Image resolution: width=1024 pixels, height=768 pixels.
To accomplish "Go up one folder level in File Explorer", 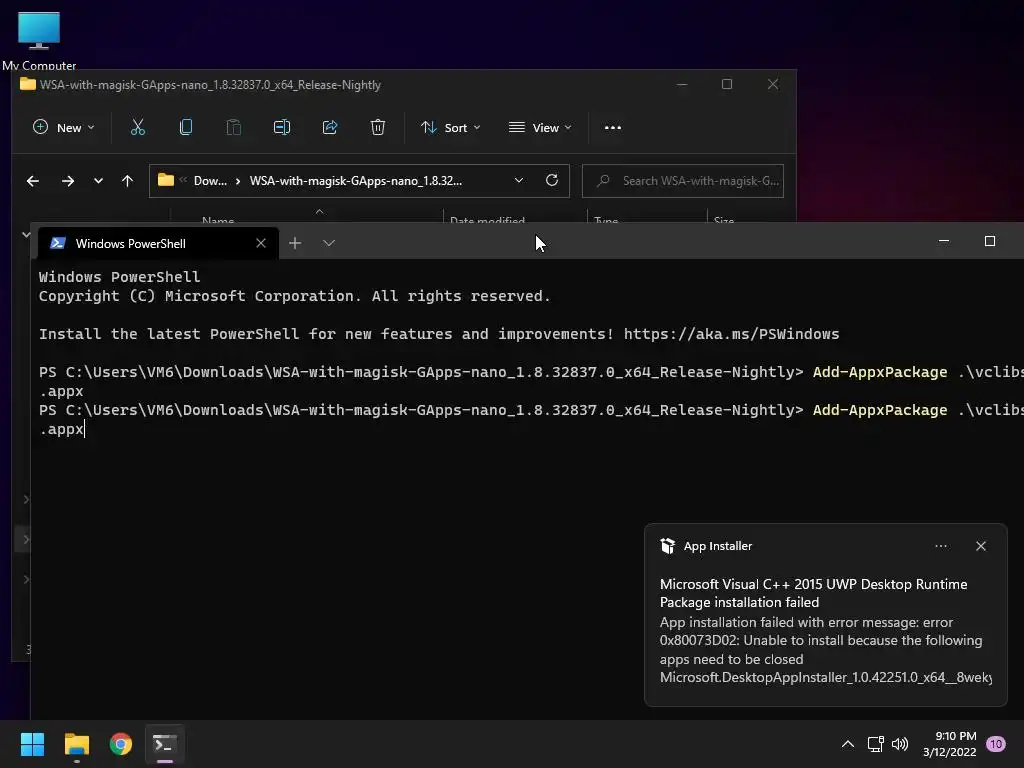I will click(127, 181).
